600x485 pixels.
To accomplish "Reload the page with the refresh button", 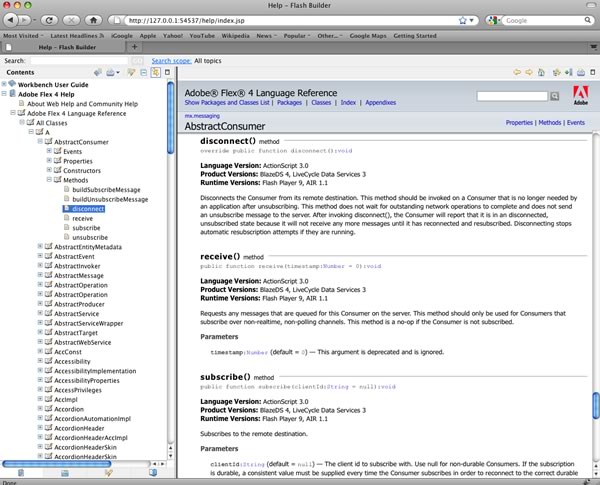I will (49, 20).
